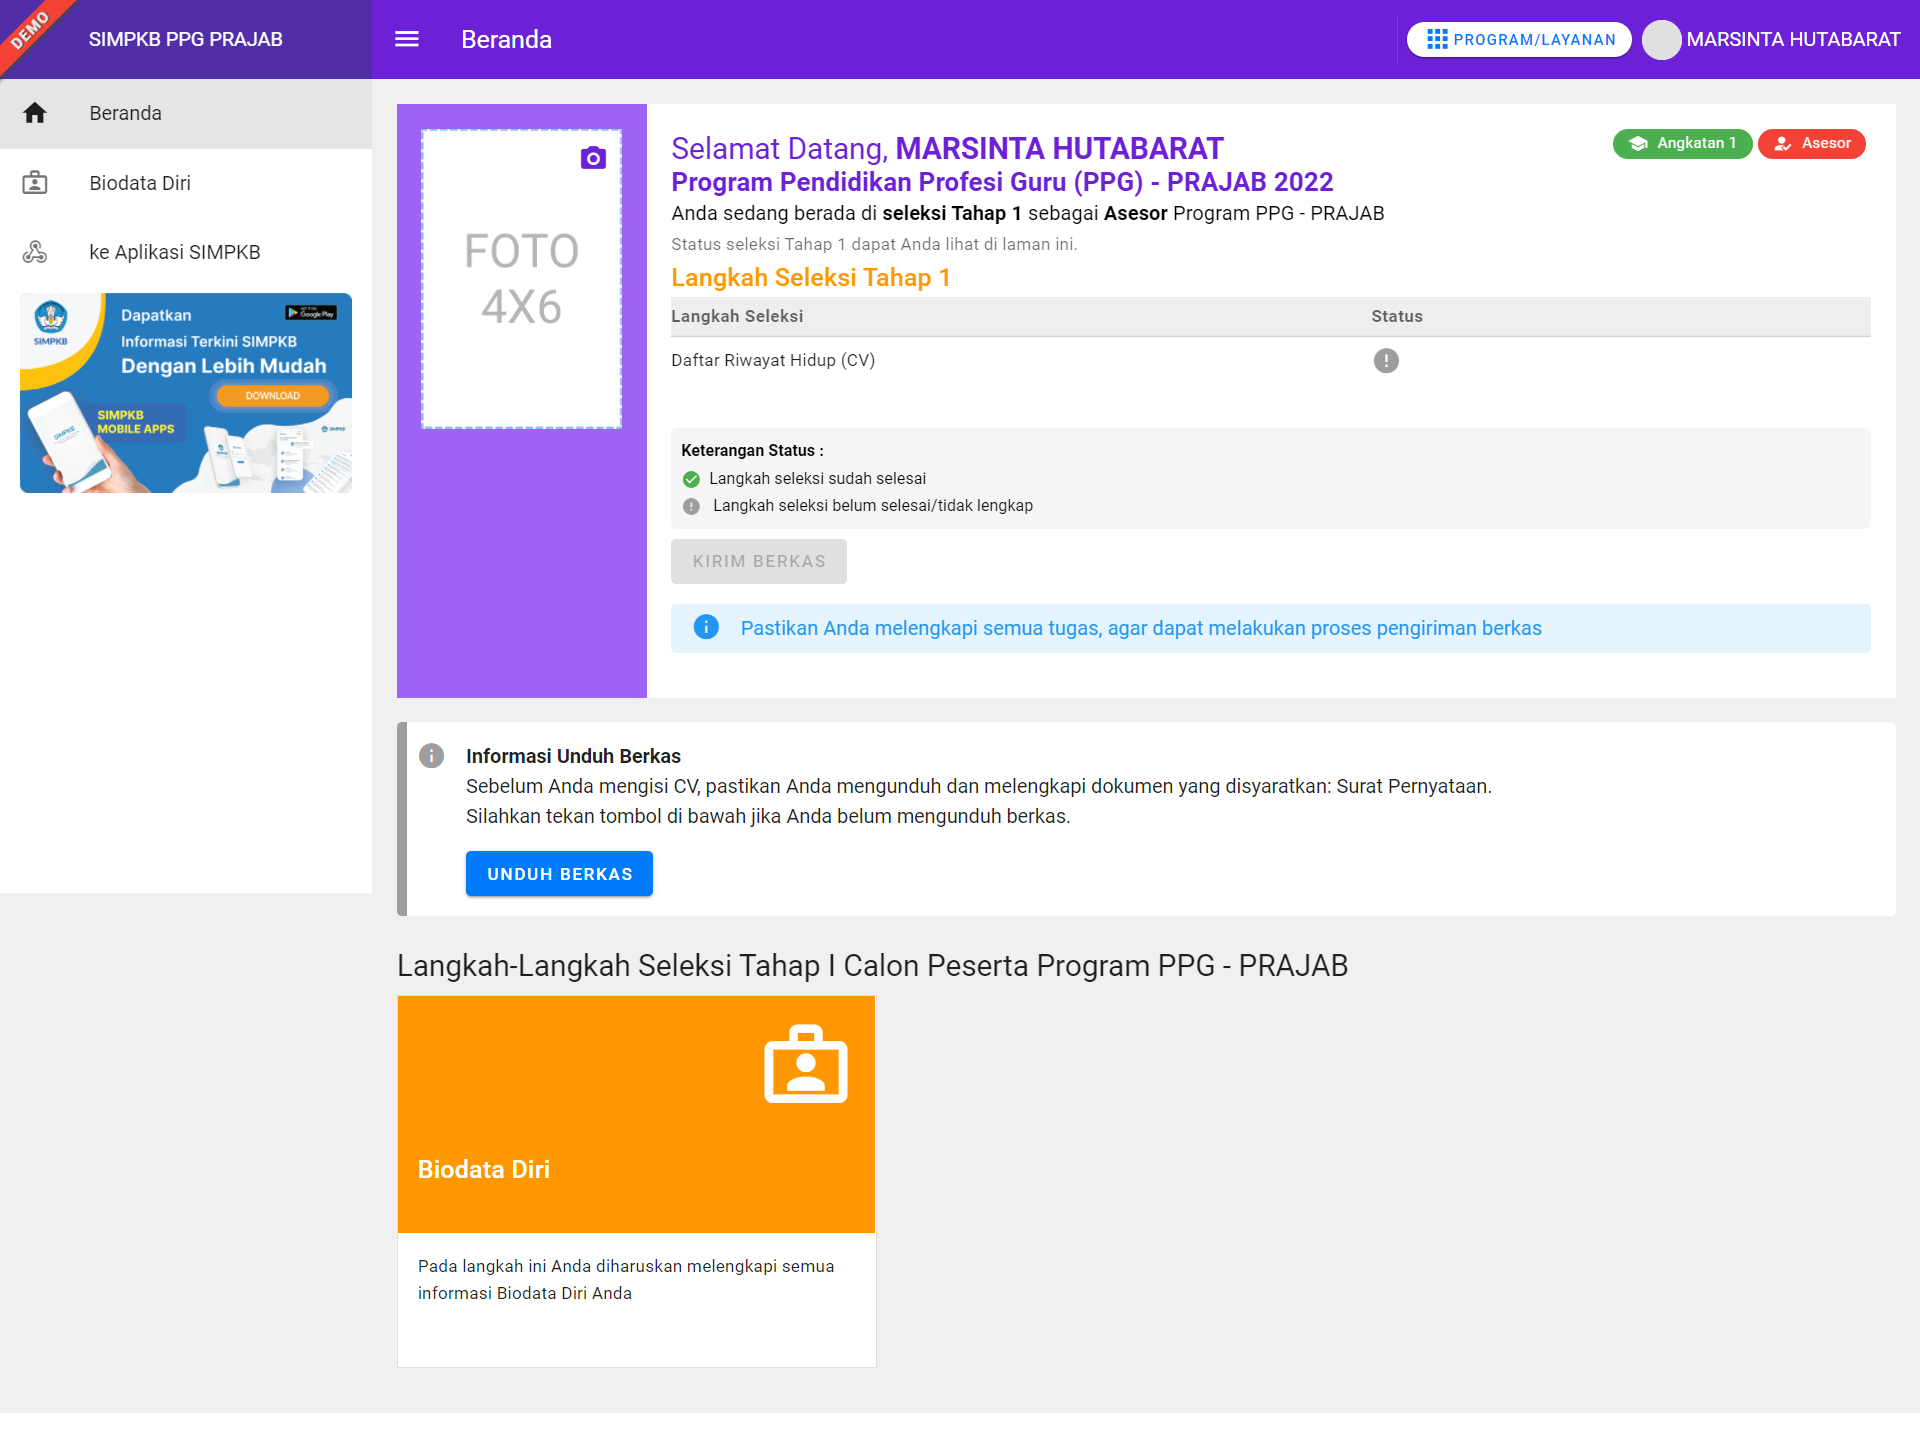Click SIMPKB PPG PRAJAB header title

coord(185,39)
